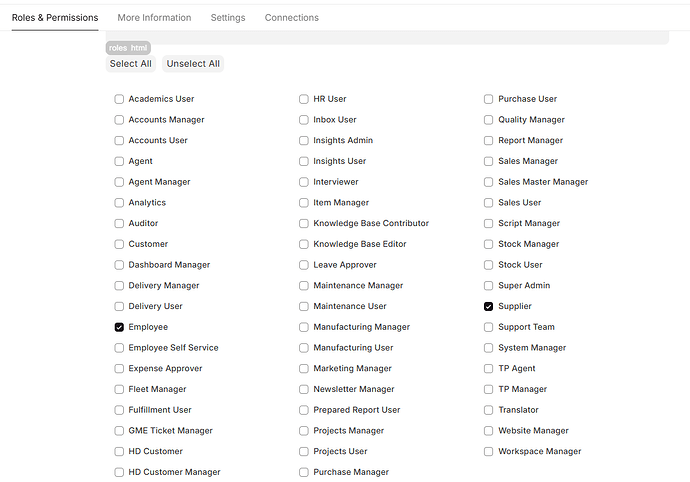This screenshot has height=482, width=690.
Task: Enable the Expense Approver role
Action: 119,368
